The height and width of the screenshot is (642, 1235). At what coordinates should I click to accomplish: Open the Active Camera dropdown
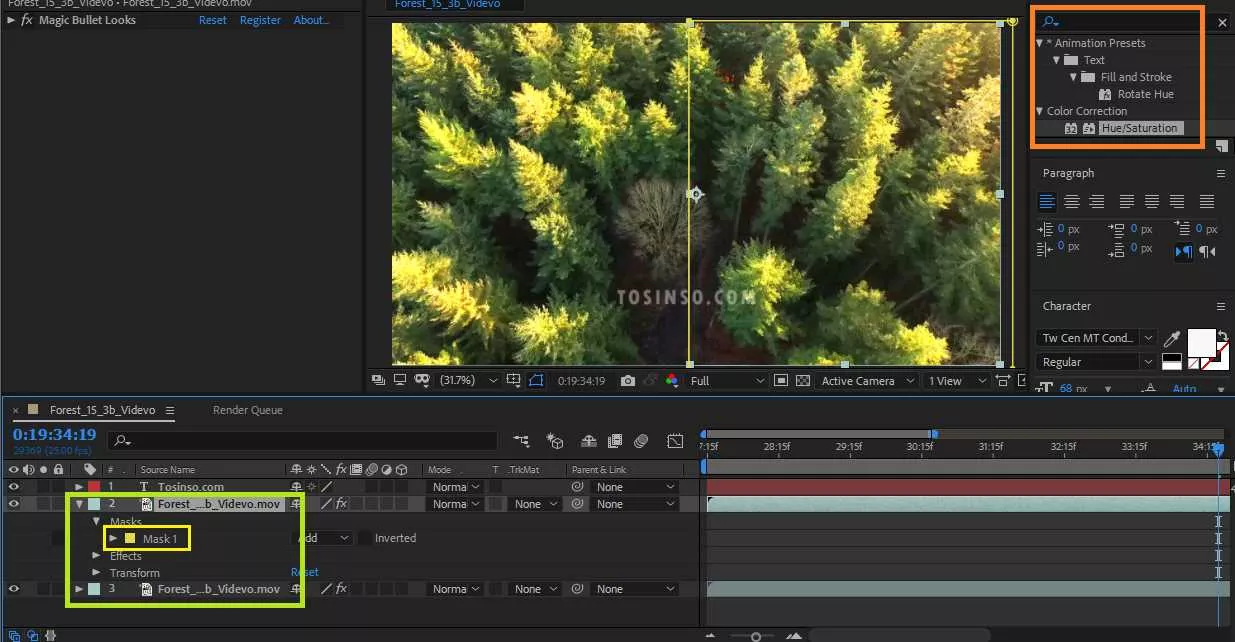867,381
